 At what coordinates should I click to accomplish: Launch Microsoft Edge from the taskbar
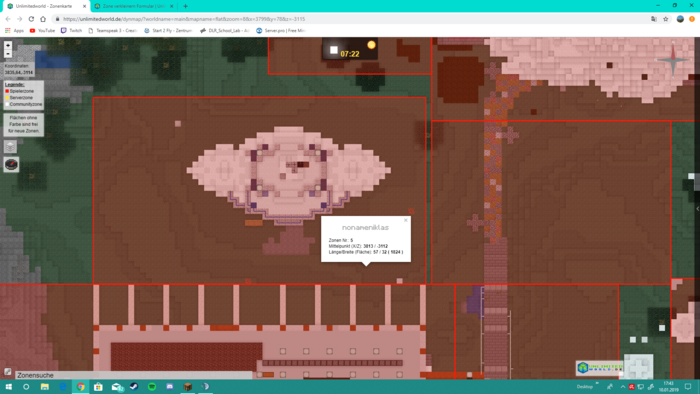62,386
